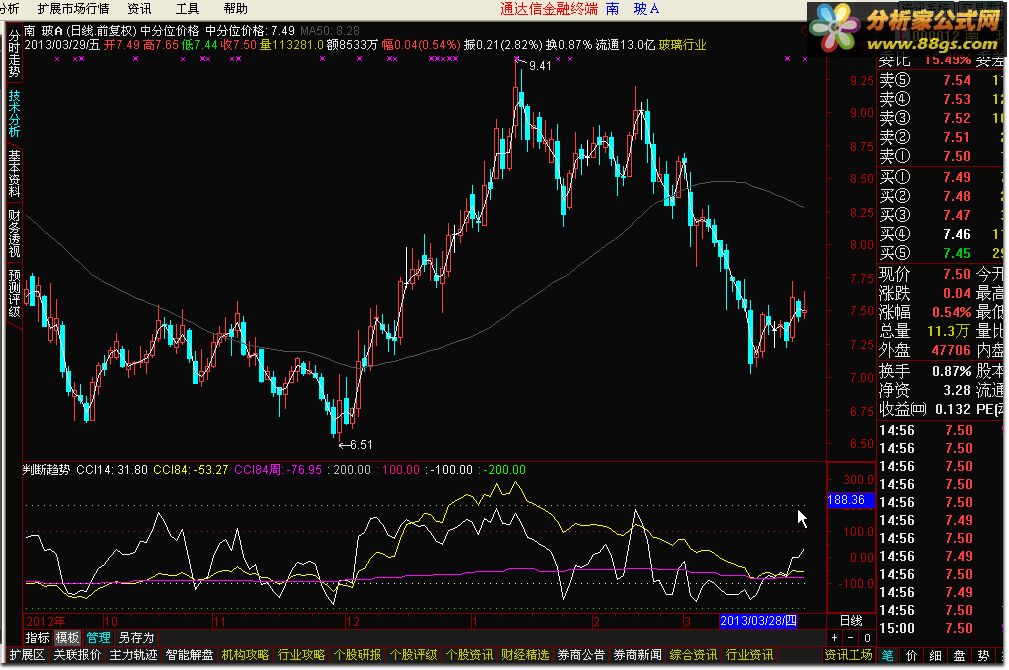Select the 细 detail tab

(935, 656)
